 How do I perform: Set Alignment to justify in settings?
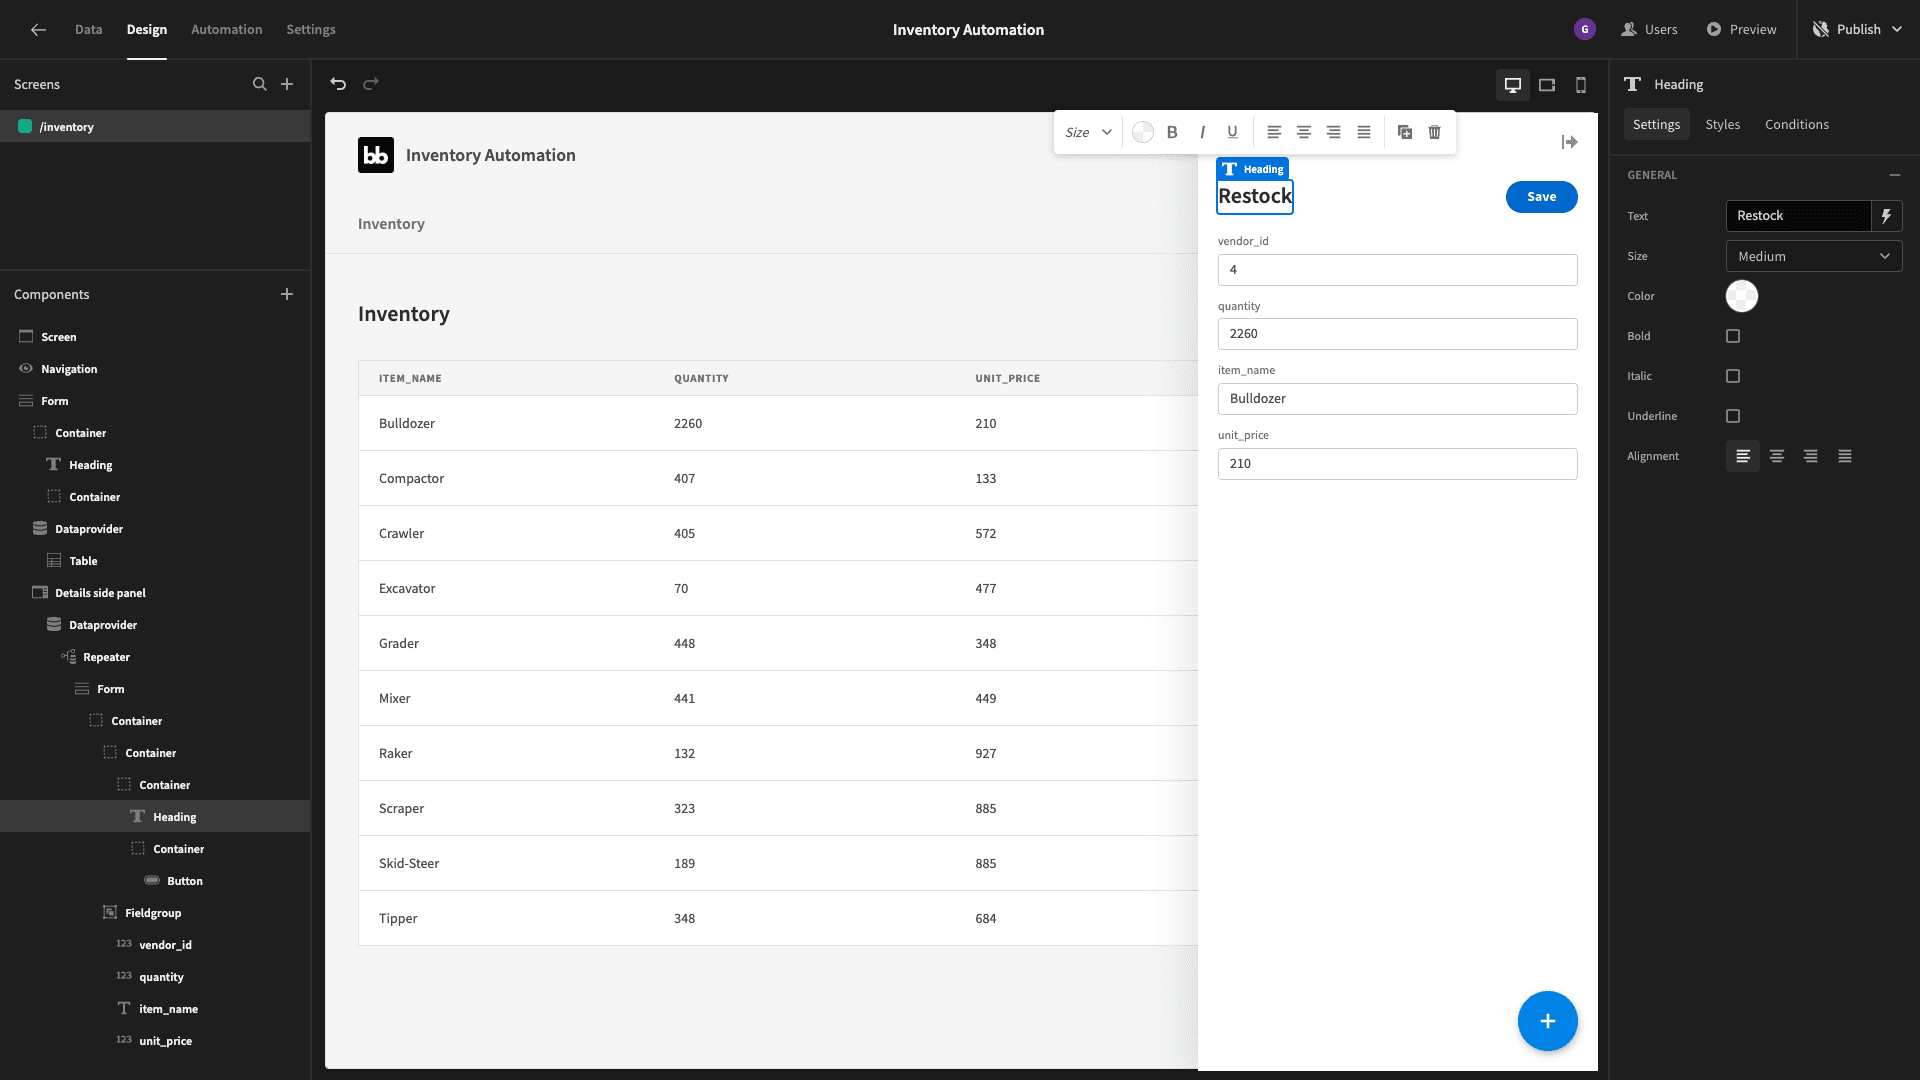(x=1845, y=456)
